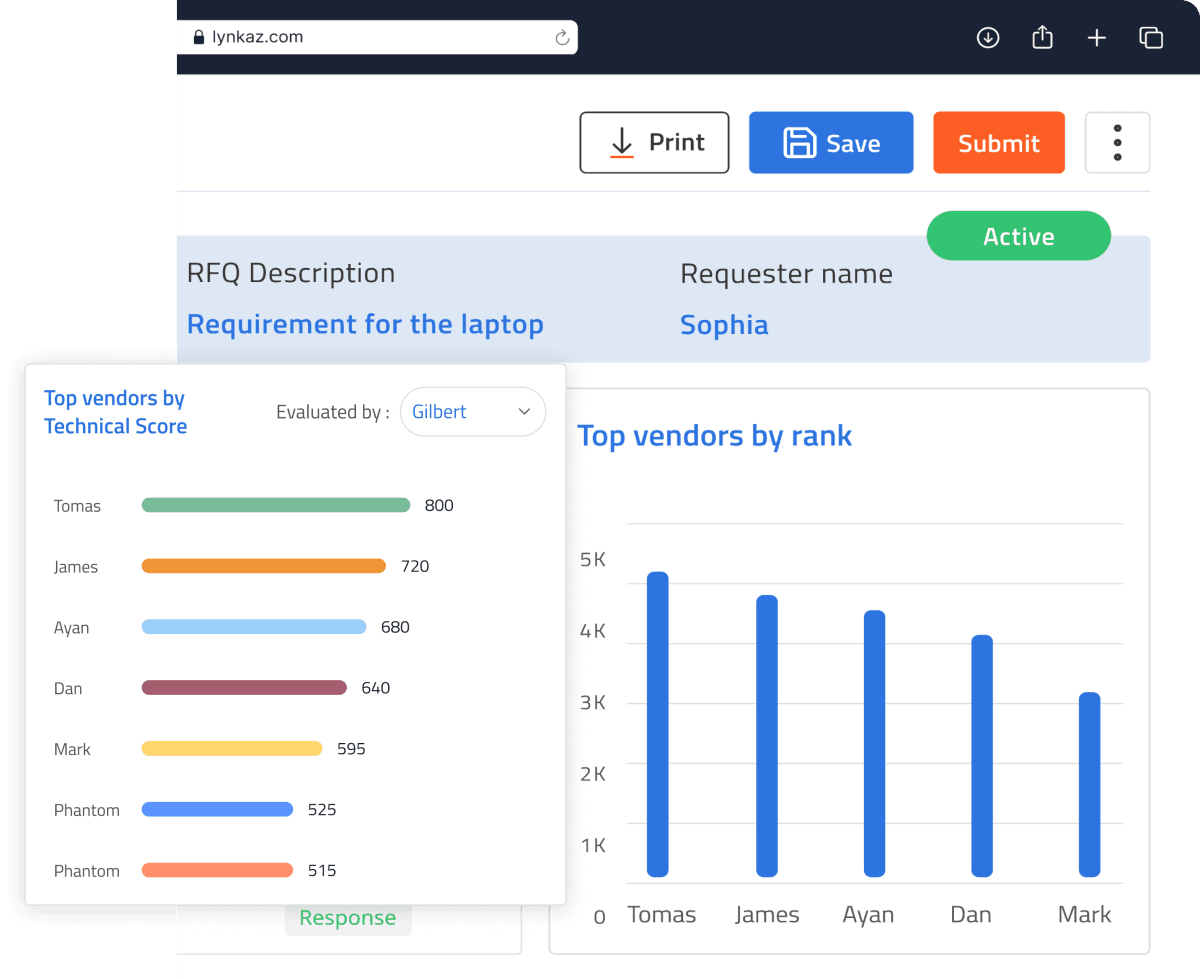Click the score value 800

point(439,506)
